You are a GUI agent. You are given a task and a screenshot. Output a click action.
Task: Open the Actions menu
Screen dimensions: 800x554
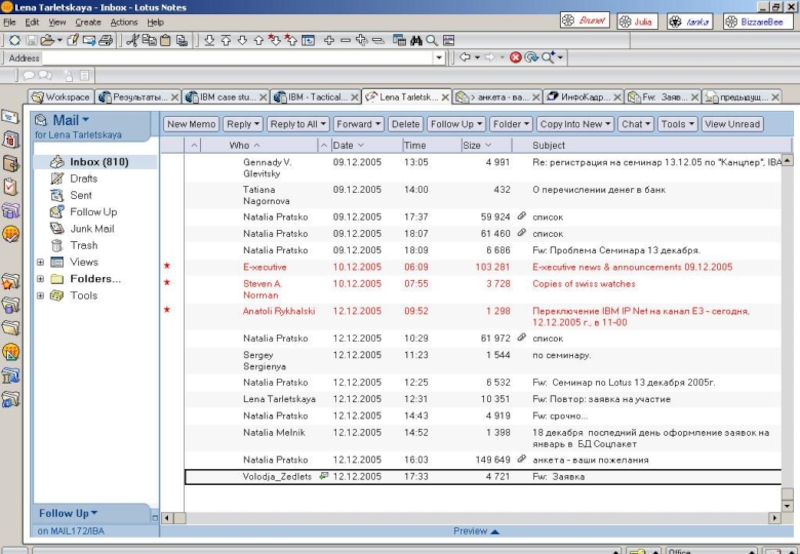[x=124, y=22]
